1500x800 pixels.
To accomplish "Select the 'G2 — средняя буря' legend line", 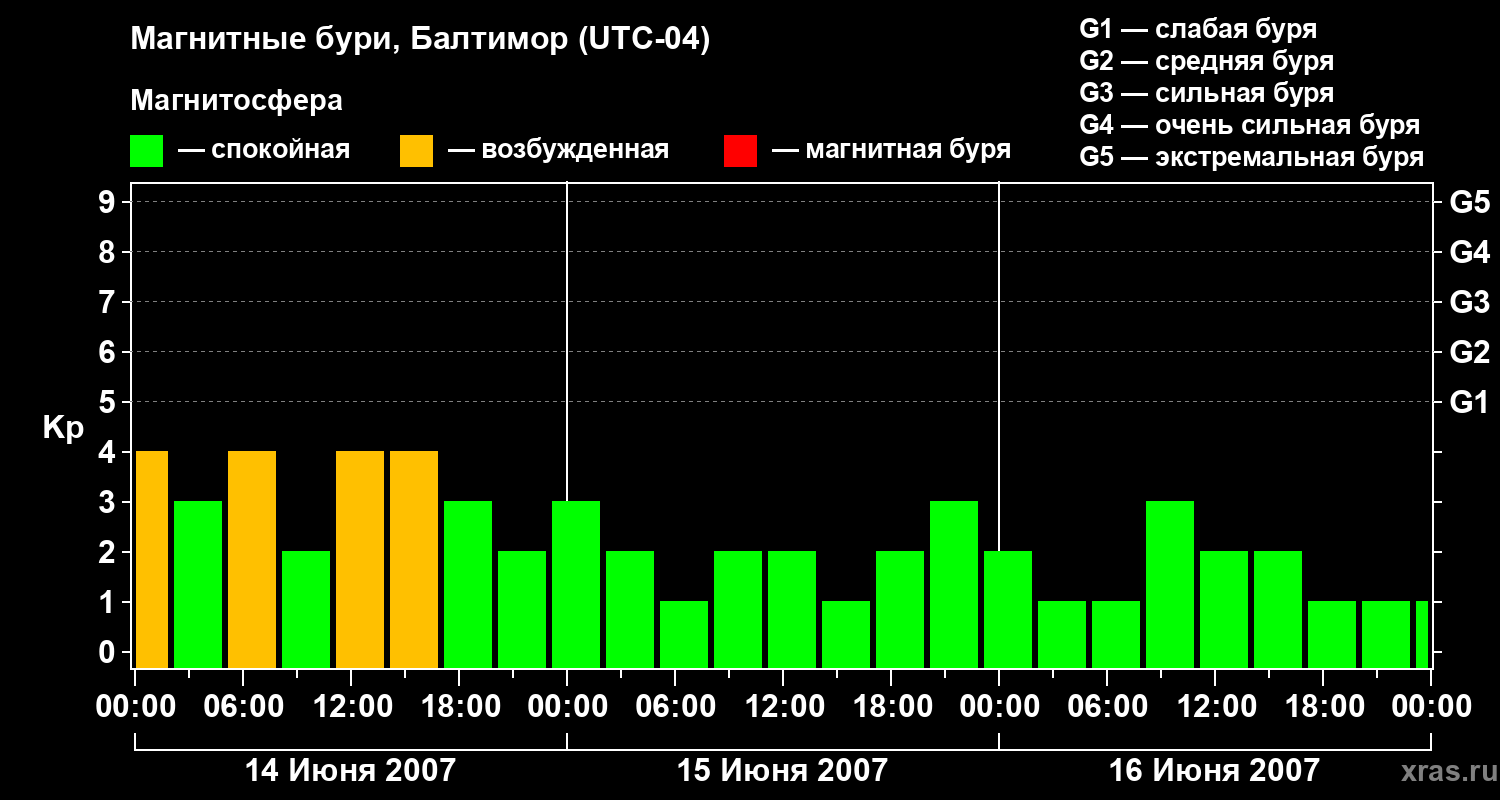I will pyautogui.click(x=1206, y=61).
